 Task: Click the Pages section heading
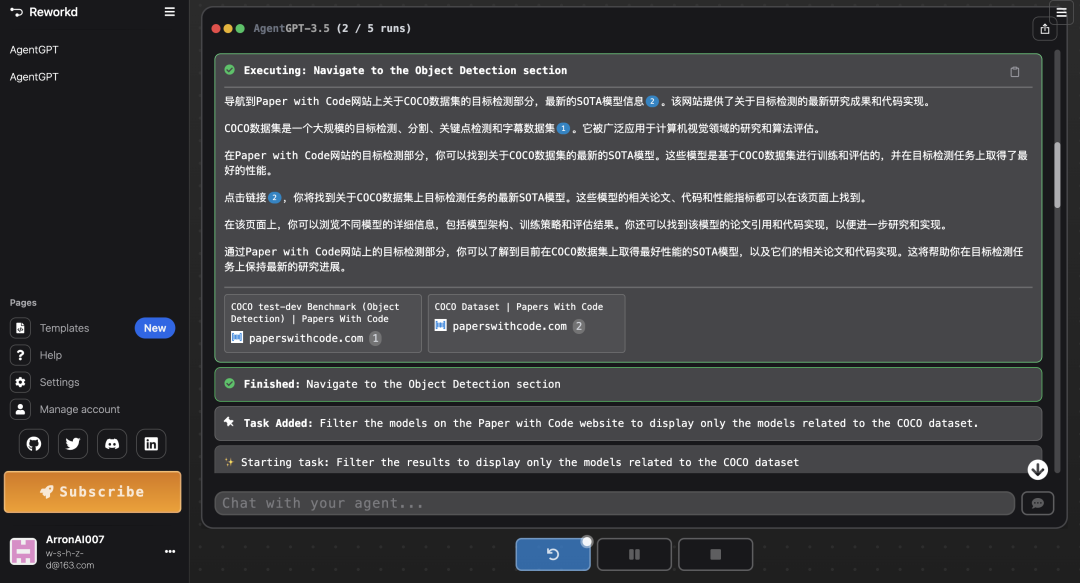[23, 303]
